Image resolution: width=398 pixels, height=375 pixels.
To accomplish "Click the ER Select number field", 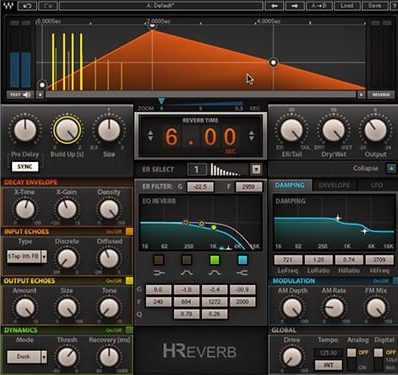I will click(x=197, y=169).
